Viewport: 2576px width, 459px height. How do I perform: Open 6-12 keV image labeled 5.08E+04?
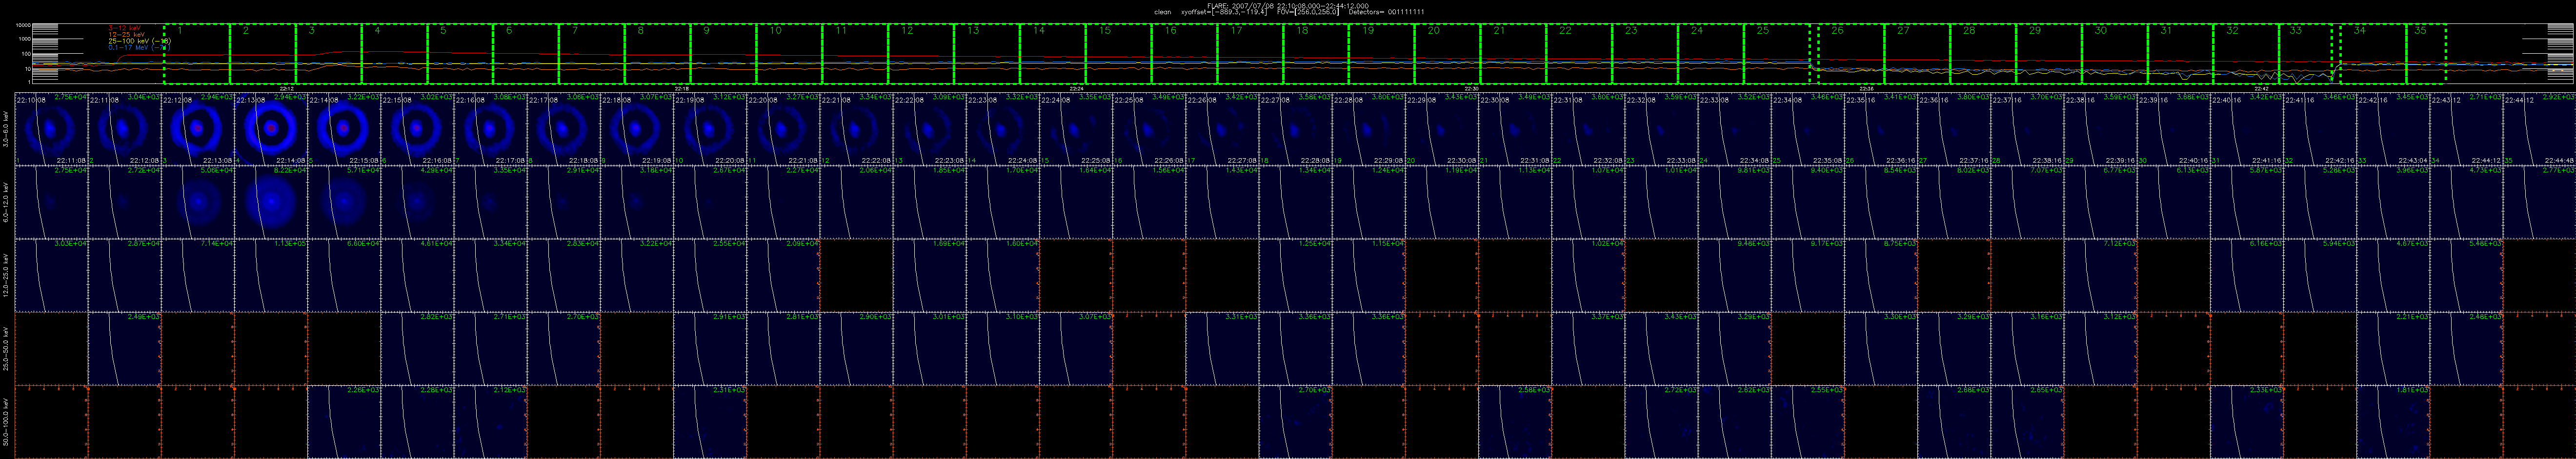pos(198,202)
